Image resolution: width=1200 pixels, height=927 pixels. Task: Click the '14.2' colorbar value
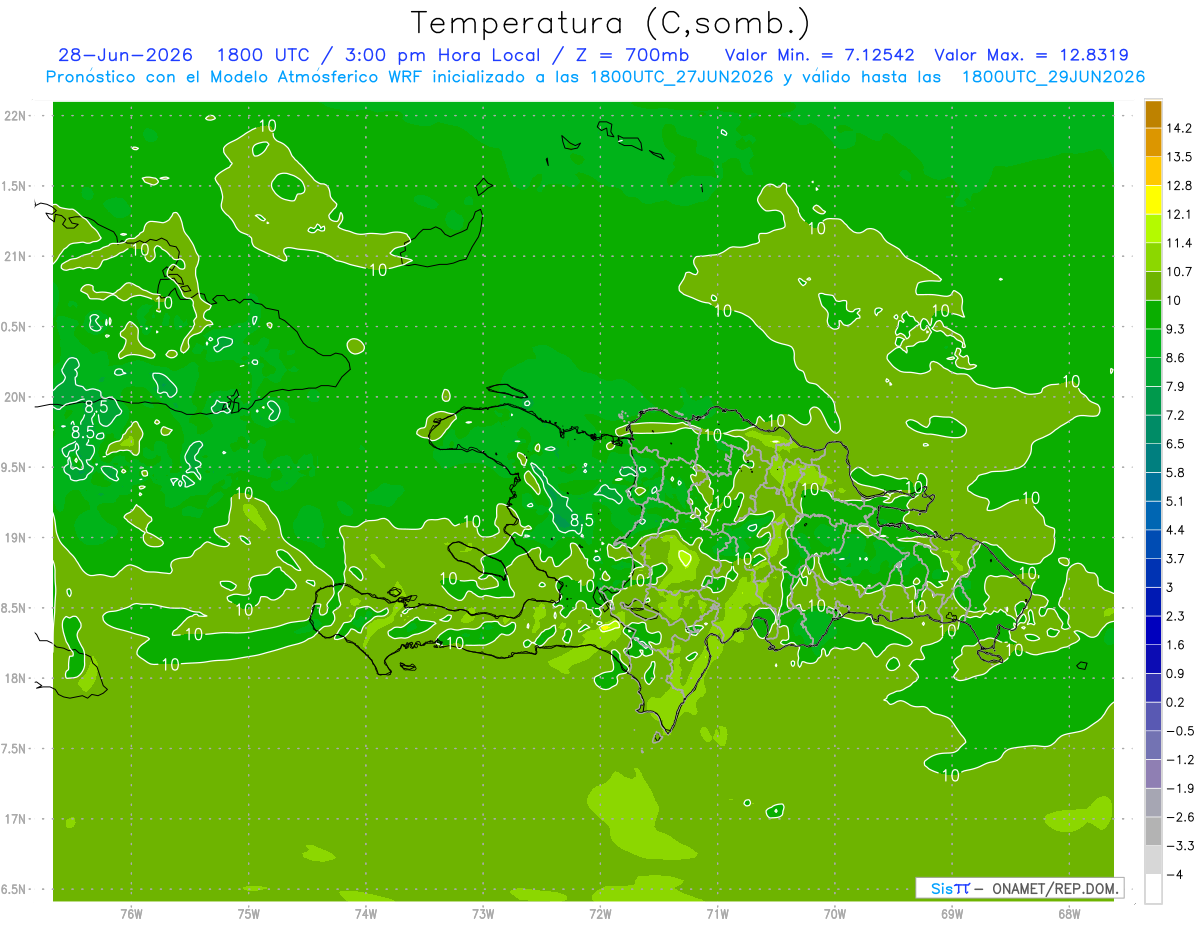coord(1178,128)
